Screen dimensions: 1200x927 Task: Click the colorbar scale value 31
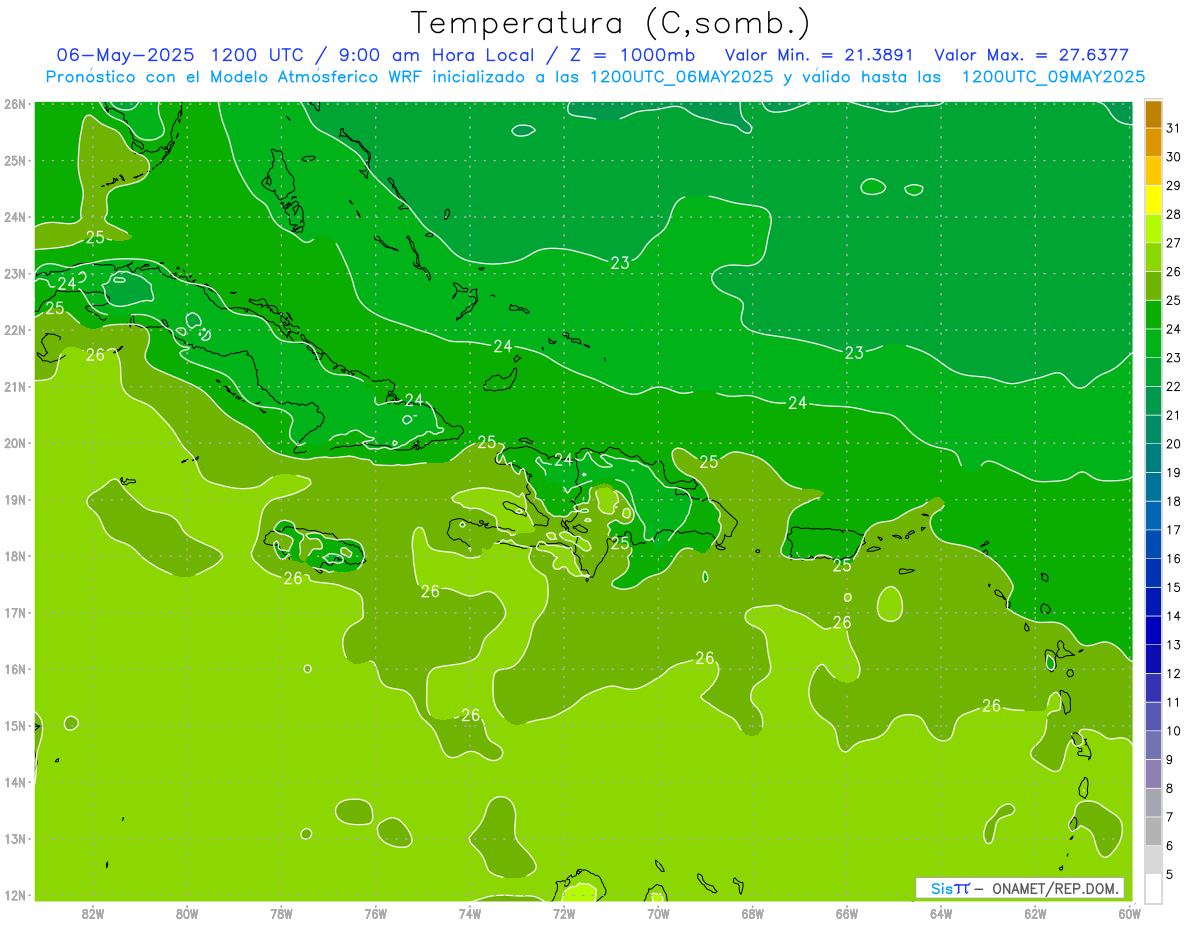coord(1174,128)
